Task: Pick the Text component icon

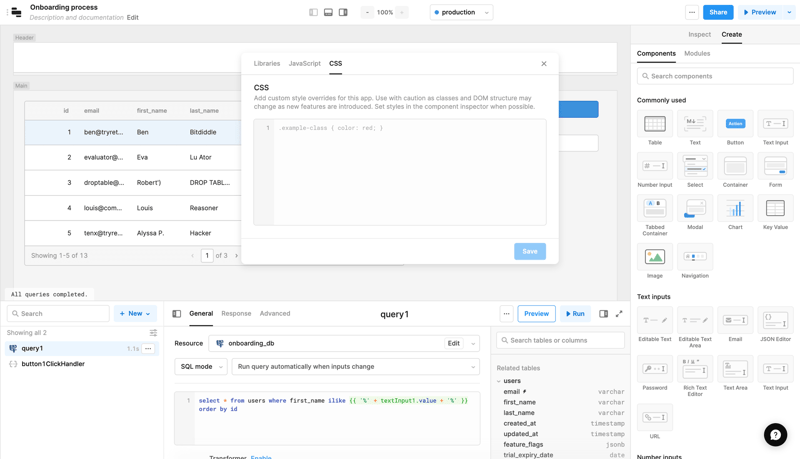Action: coord(695,124)
